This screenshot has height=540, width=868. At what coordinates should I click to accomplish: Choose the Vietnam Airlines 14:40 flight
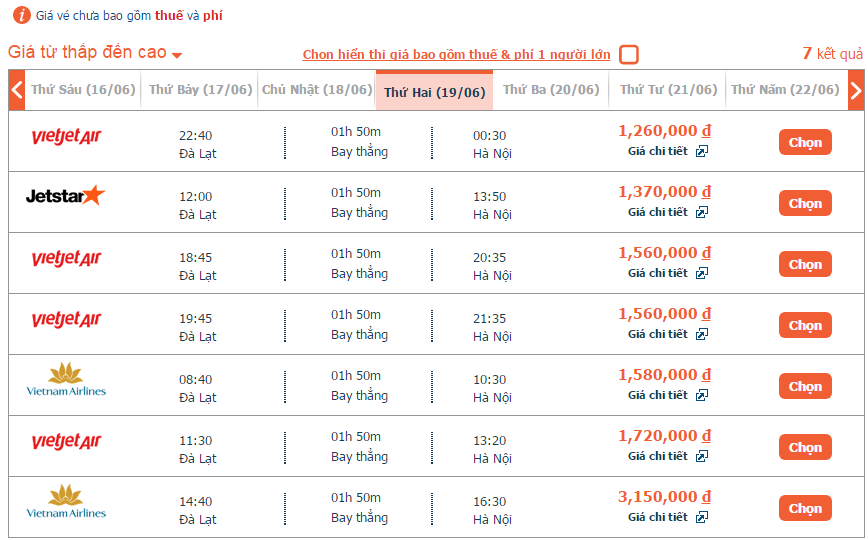point(805,508)
